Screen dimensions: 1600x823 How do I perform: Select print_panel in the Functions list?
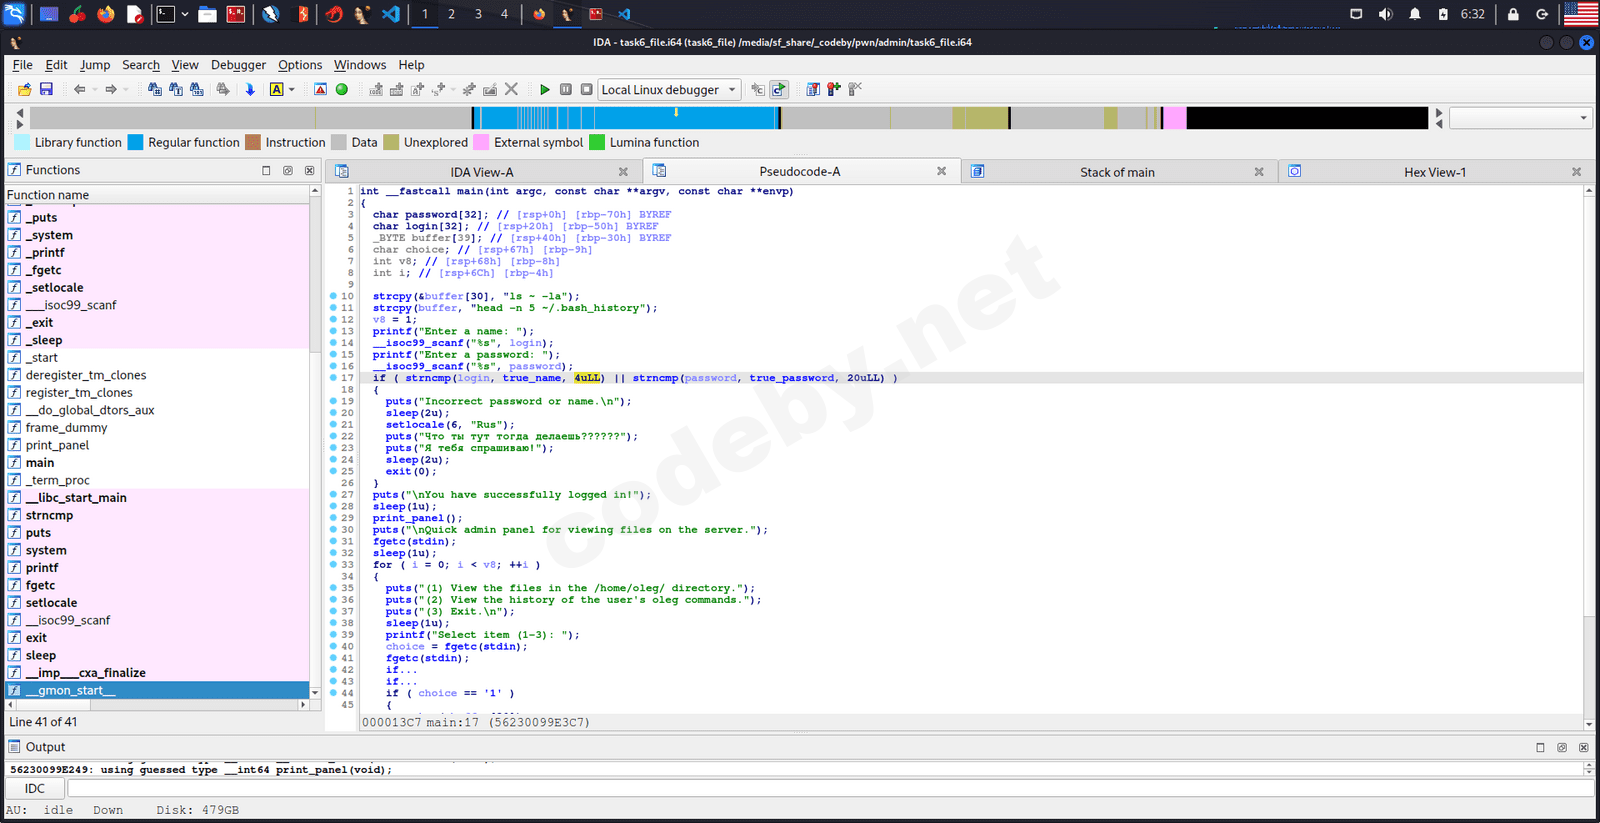(57, 445)
